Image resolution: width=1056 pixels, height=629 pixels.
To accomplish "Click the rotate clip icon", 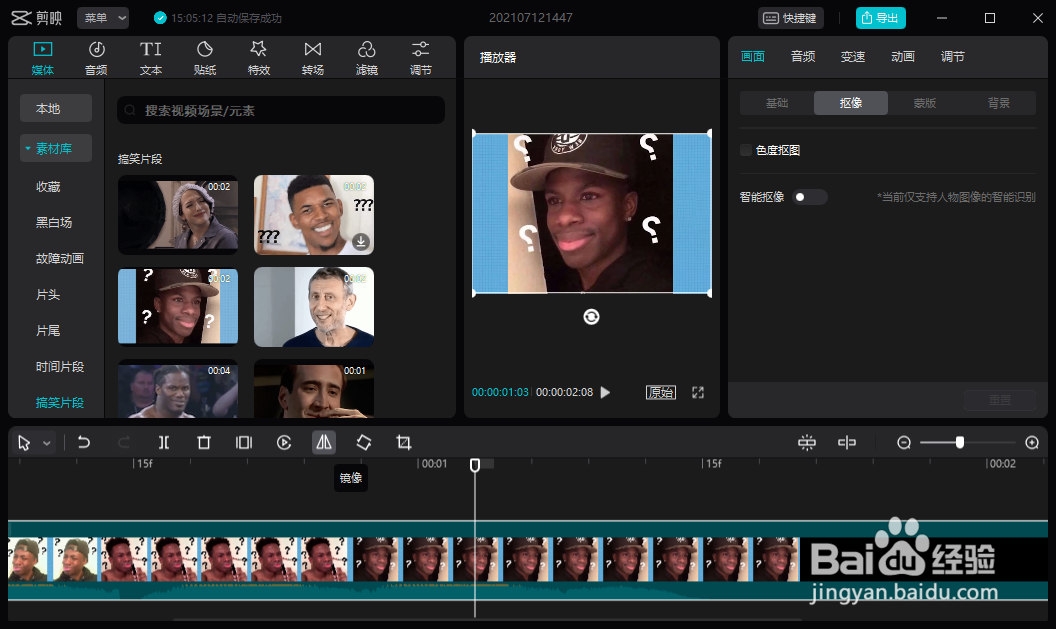I will (364, 442).
